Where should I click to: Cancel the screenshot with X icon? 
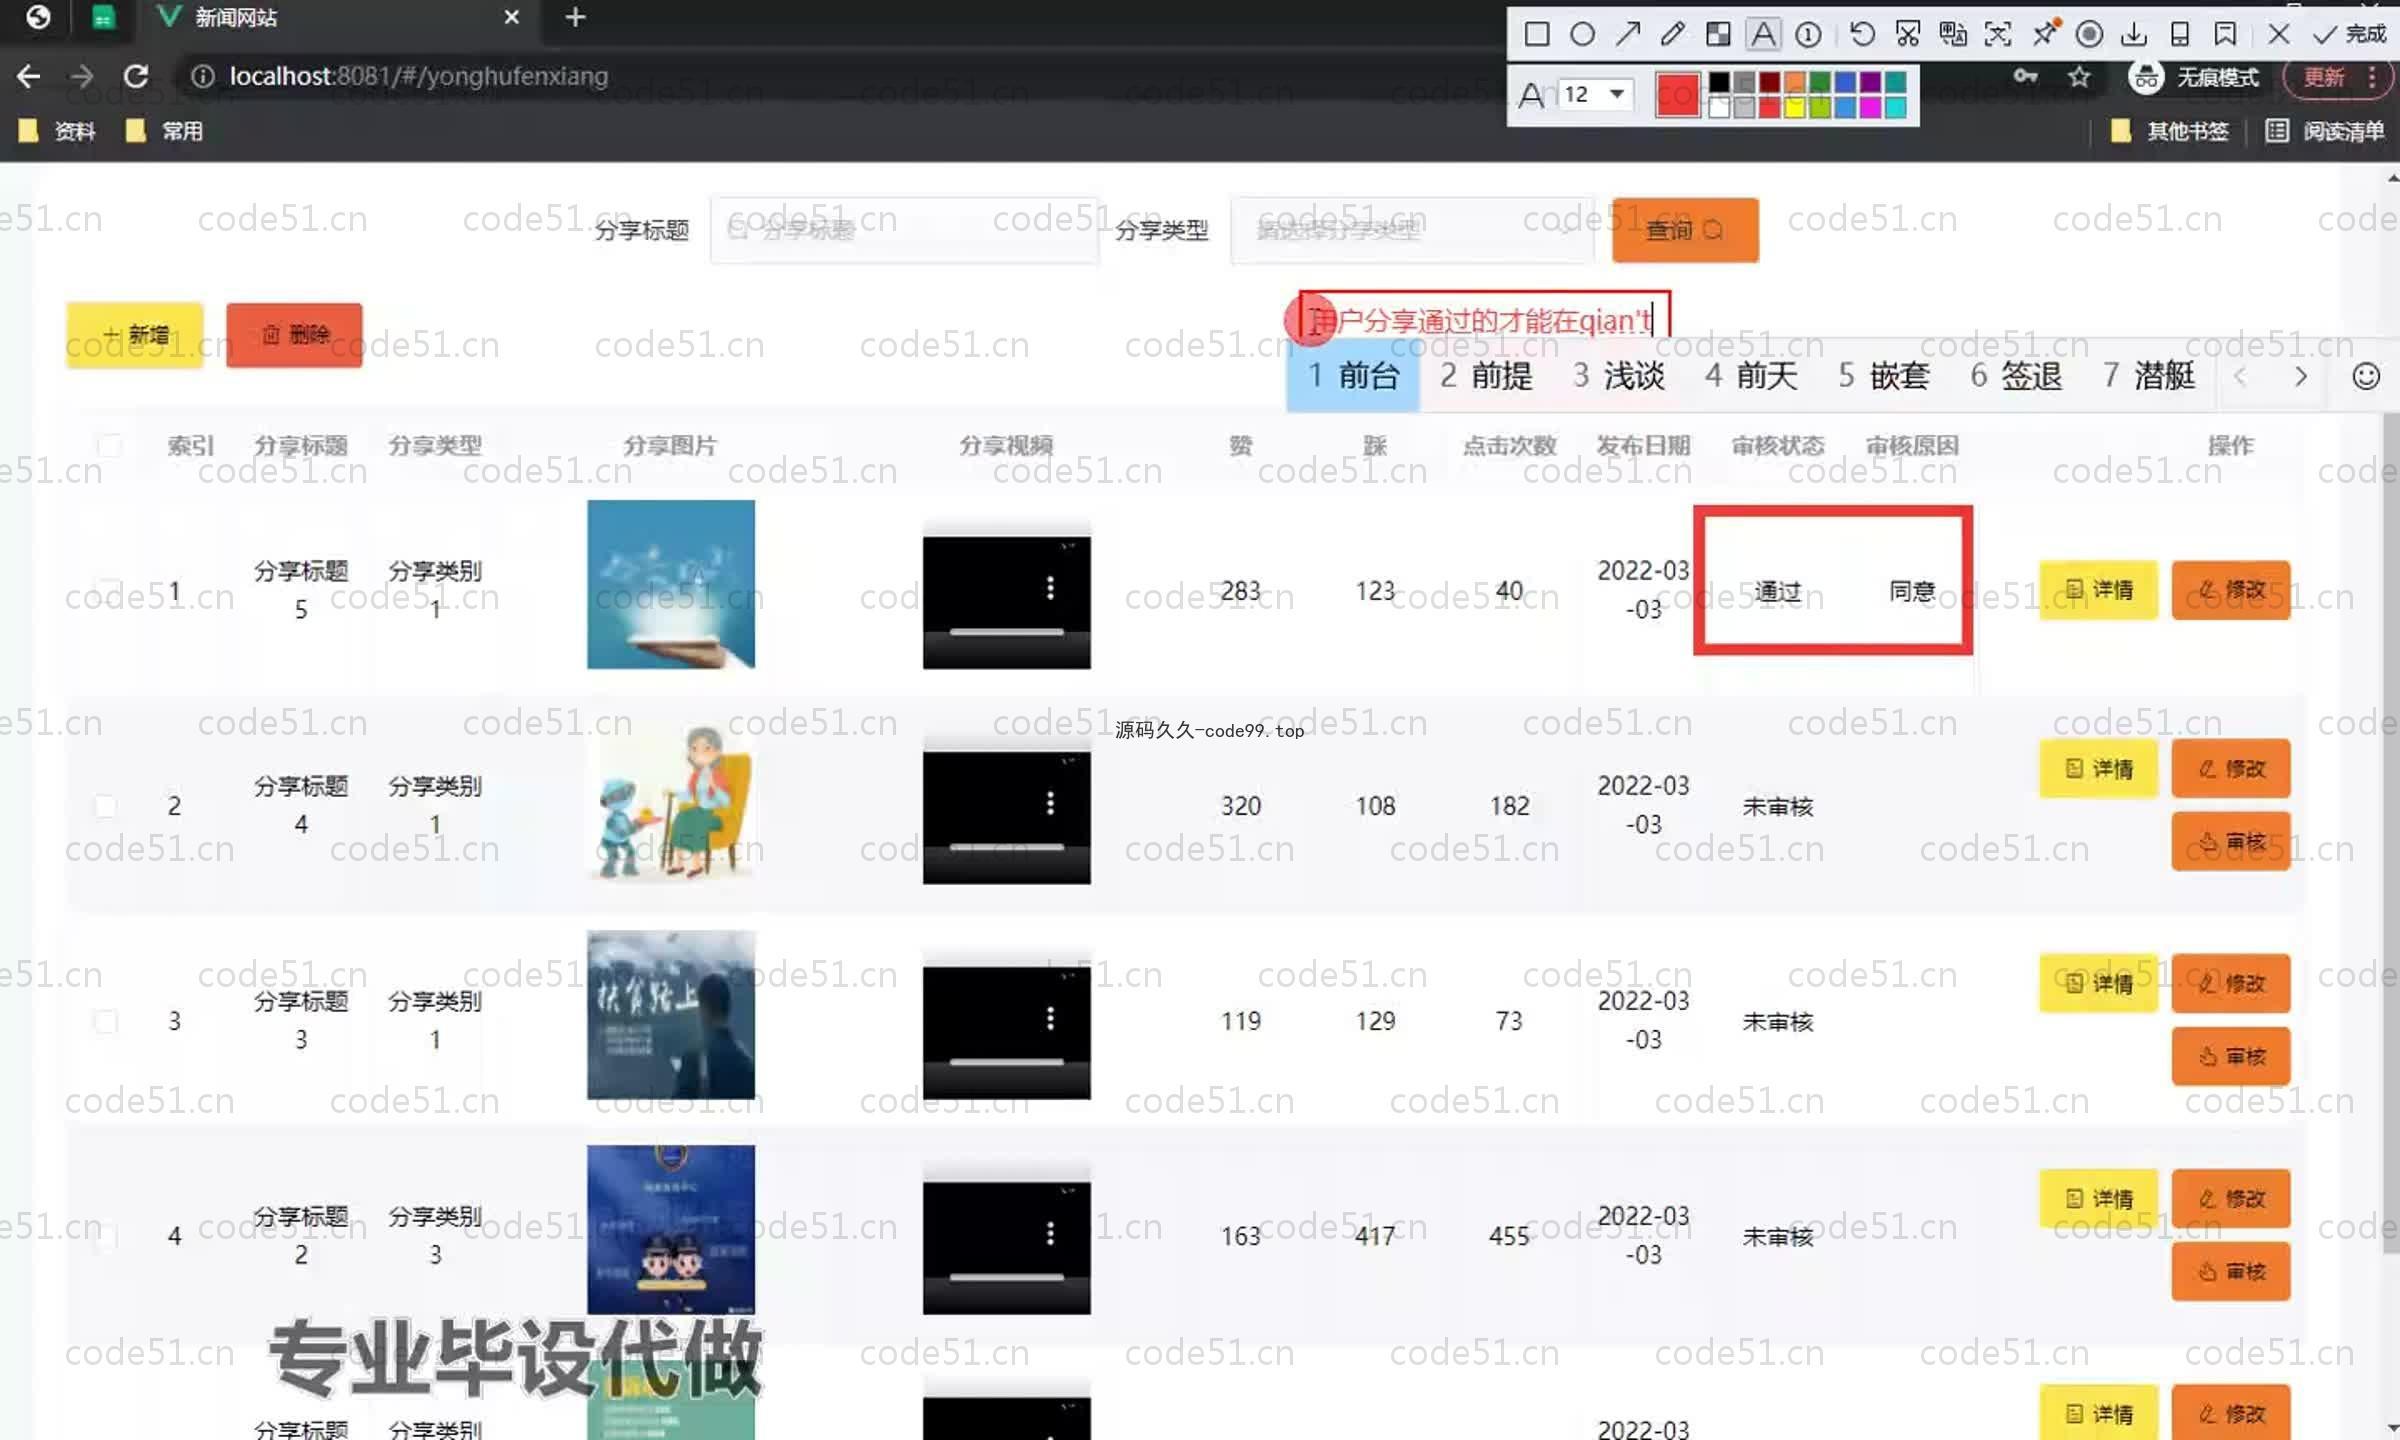[x=2279, y=35]
